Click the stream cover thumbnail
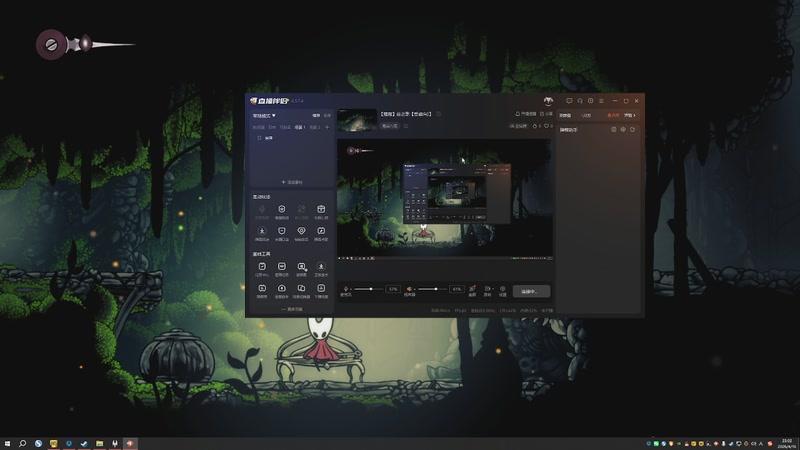The height and width of the screenshot is (450, 800). point(357,120)
